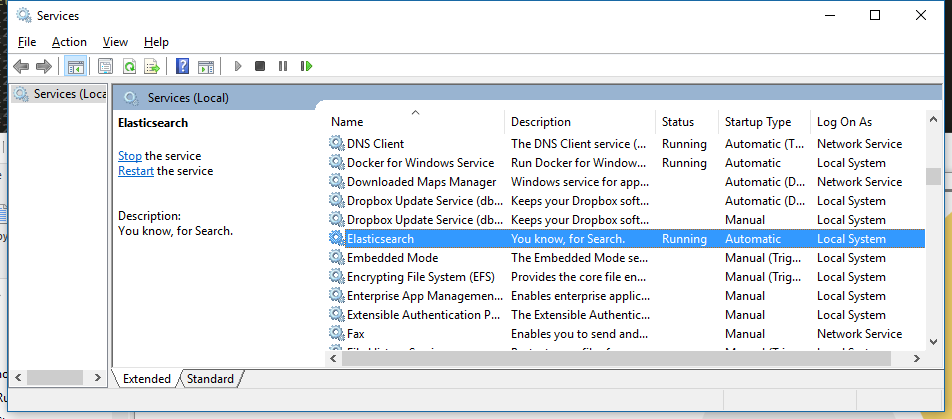Screen dimensions: 952x419
Task: Click the Show/Hide Console Tree toolbar icon
Action: tap(75, 66)
